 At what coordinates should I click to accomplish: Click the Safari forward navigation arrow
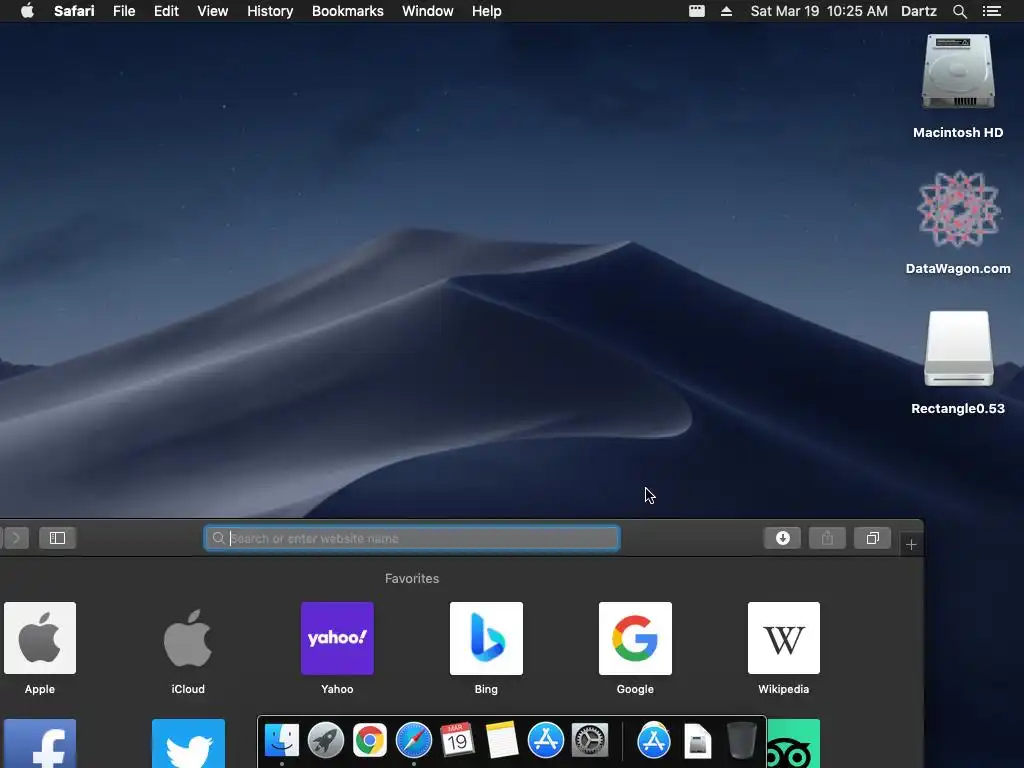pos(16,538)
